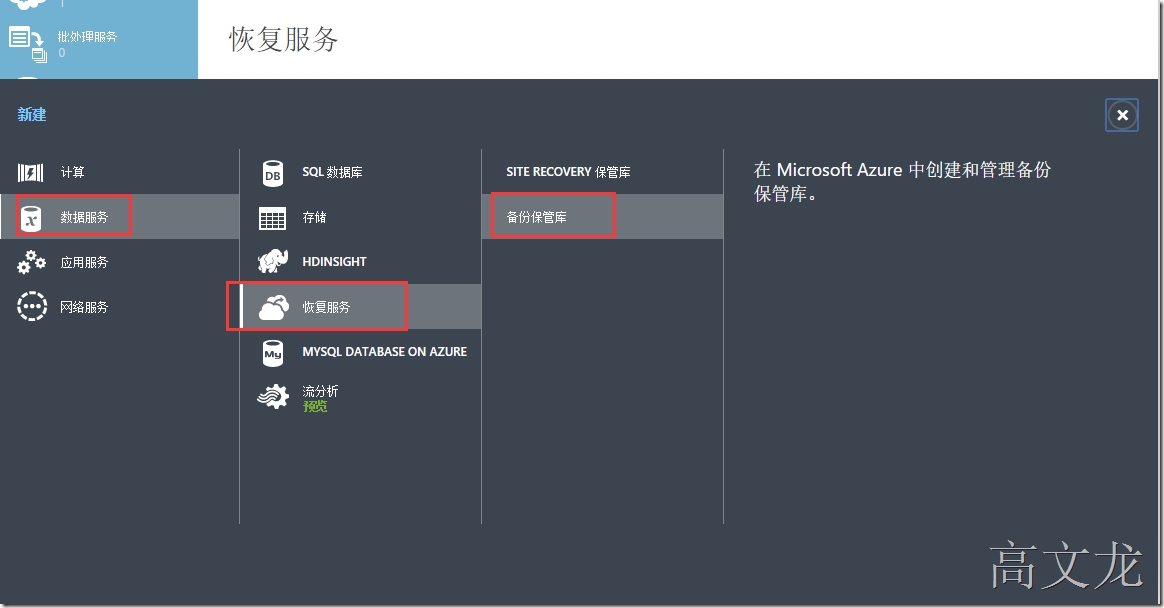Viewport: 1164px width, 608px height.
Task: Click the batch service icon in sidebar
Action: [27, 44]
